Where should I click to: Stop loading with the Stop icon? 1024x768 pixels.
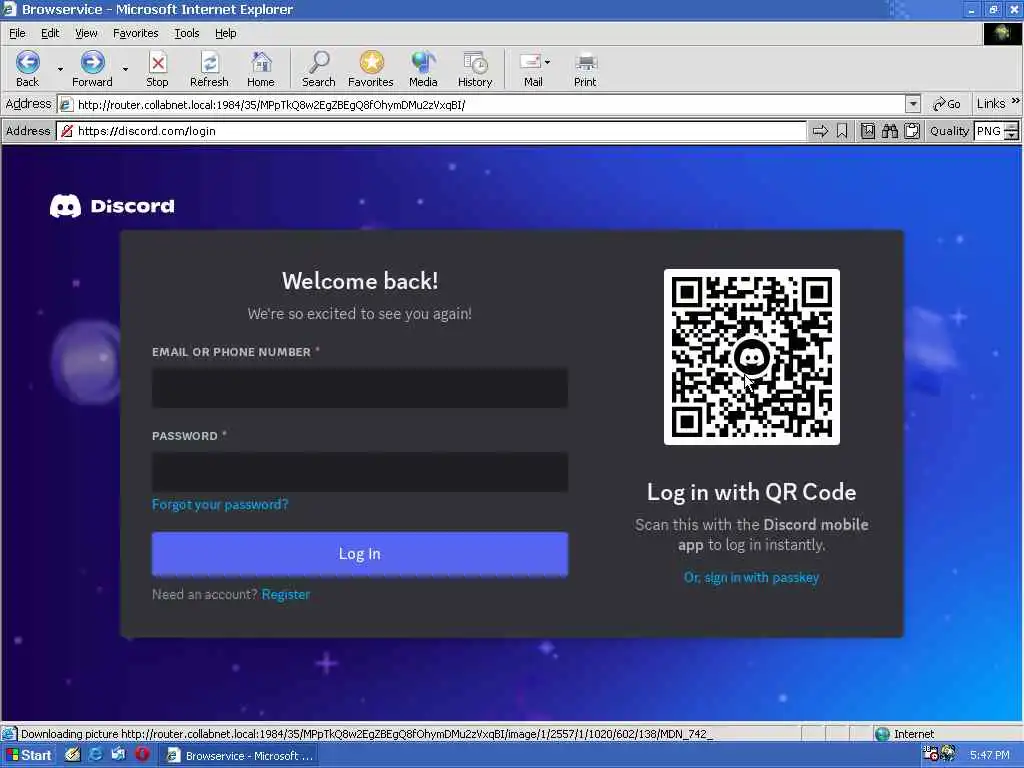[157, 63]
